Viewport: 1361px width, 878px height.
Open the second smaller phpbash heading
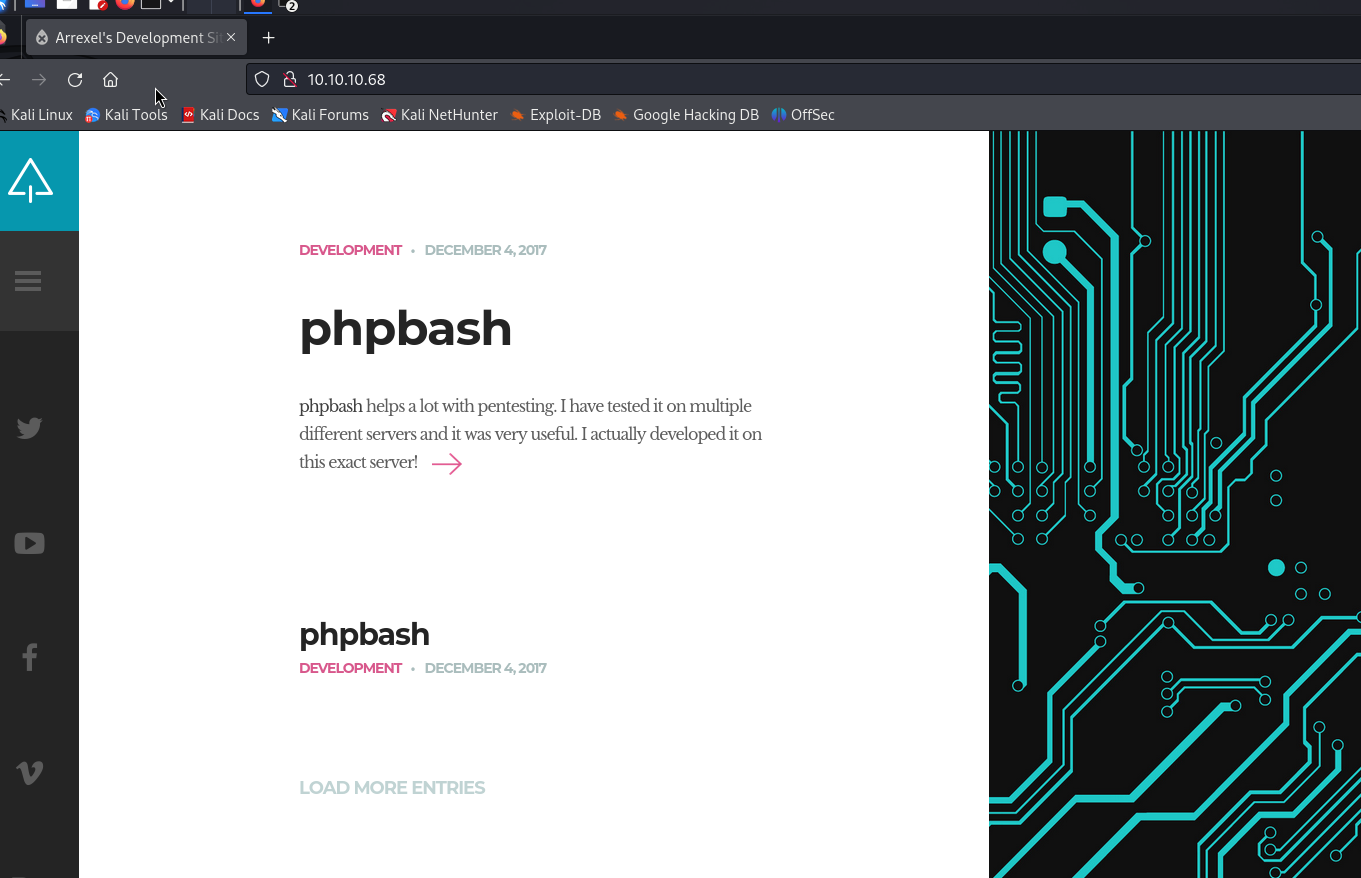coord(364,634)
